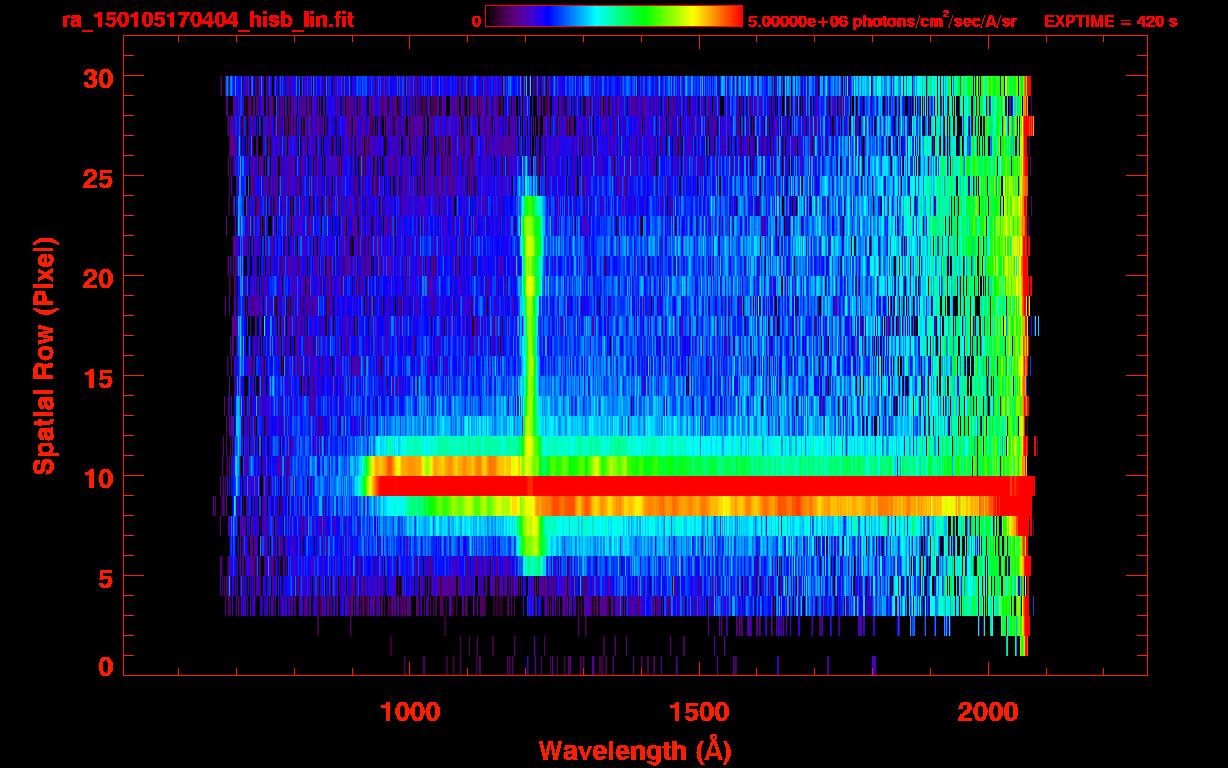Click the rainbow color scale bar
This screenshot has height=768, width=1228.
coord(613,16)
